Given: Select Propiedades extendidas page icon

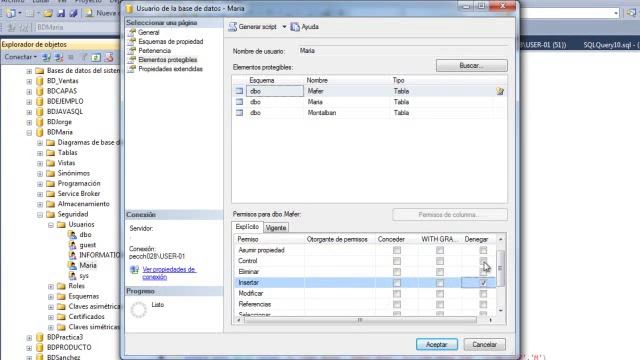Looking at the screenshot, I should (131, 69).
